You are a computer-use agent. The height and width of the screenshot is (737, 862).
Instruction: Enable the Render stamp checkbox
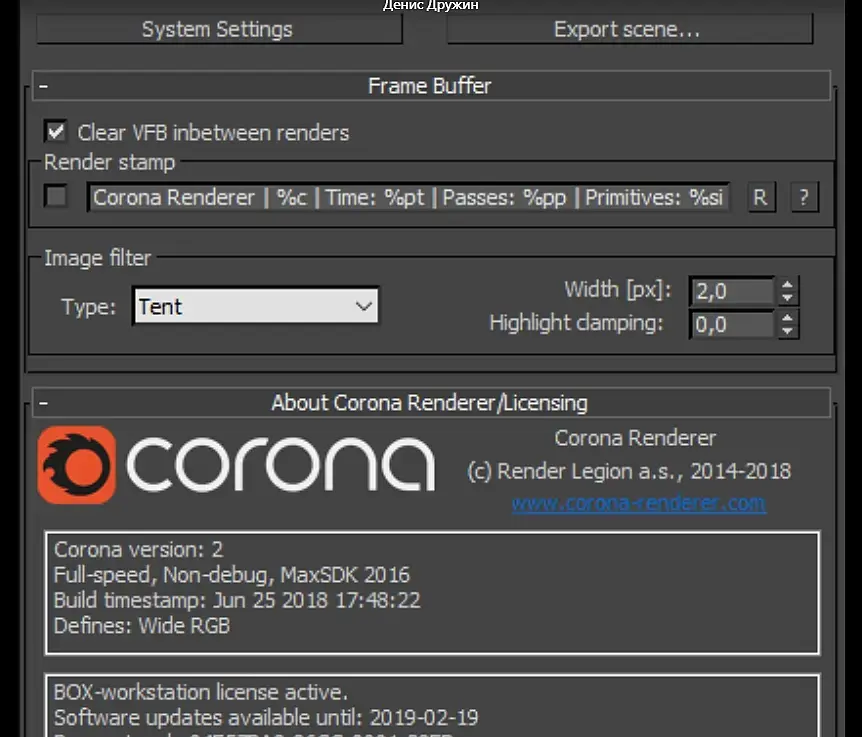point(56,196)
